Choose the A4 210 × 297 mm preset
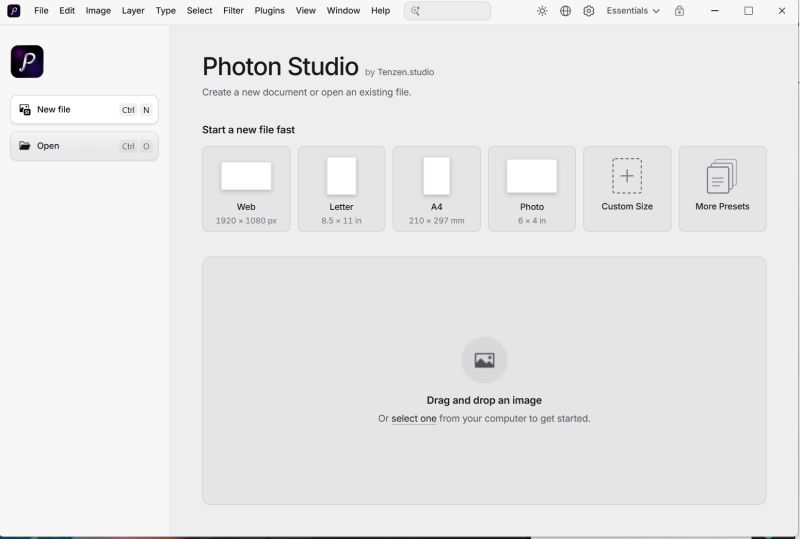The width and height of the screenshot is (800, 539). coord(437,189)
